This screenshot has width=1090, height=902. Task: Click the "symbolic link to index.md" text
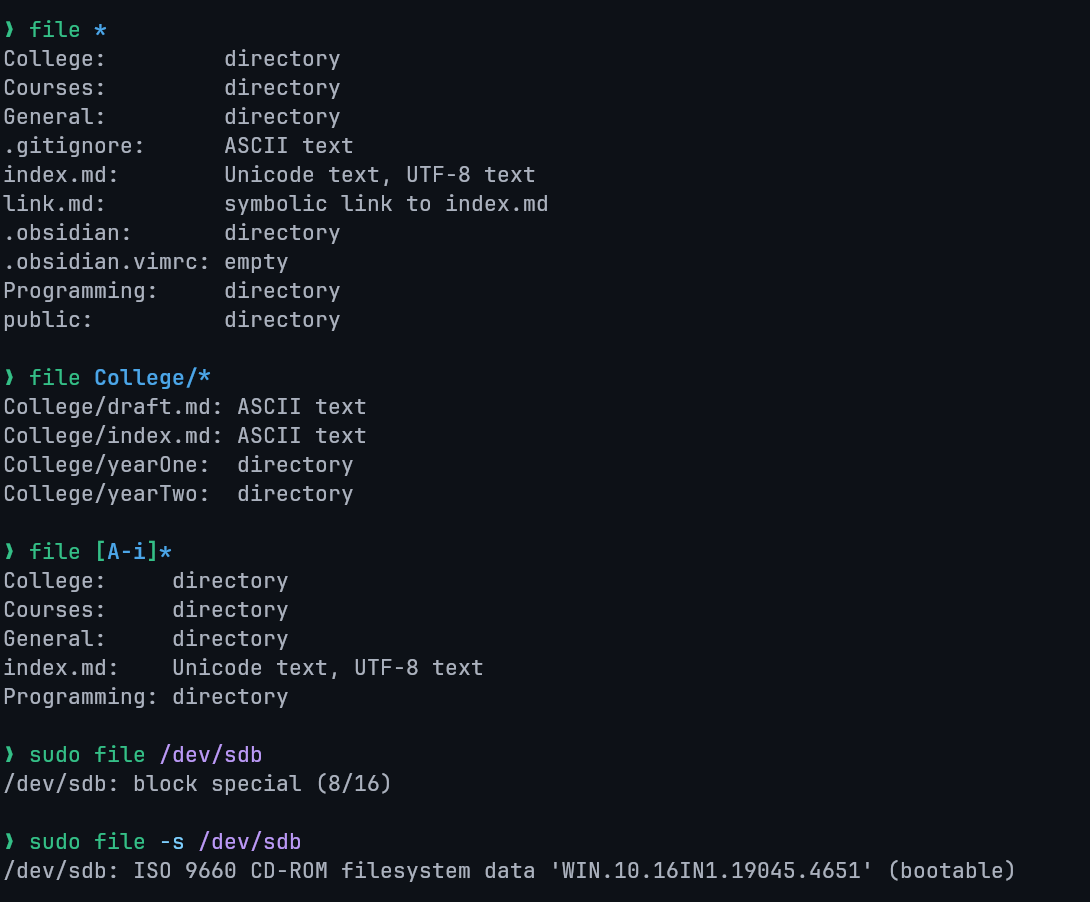(x=386, y=204)
